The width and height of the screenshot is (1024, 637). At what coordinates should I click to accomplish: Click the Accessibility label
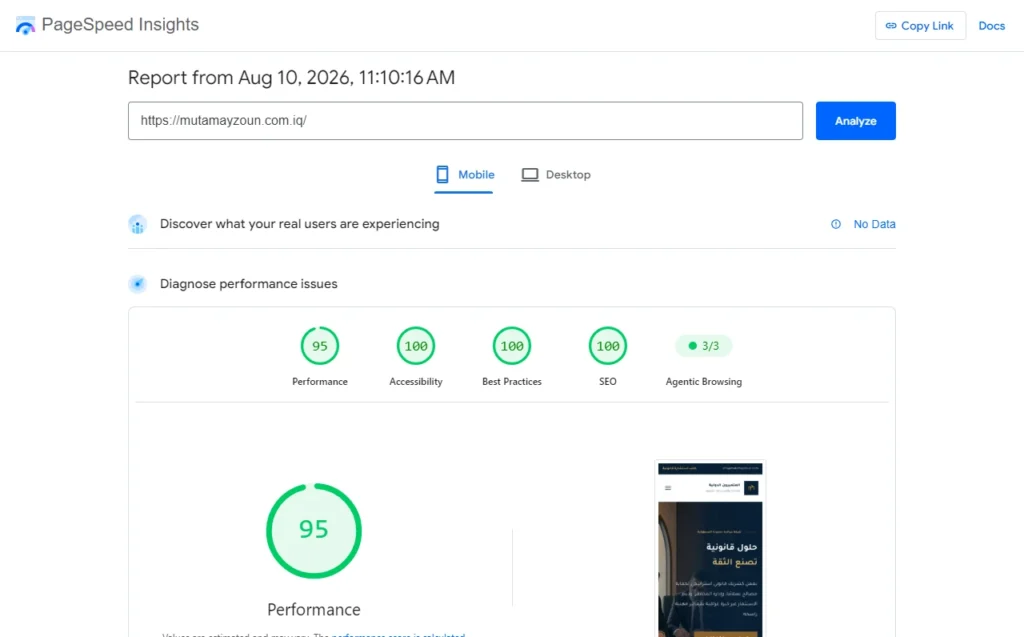(x=415, y=382)
